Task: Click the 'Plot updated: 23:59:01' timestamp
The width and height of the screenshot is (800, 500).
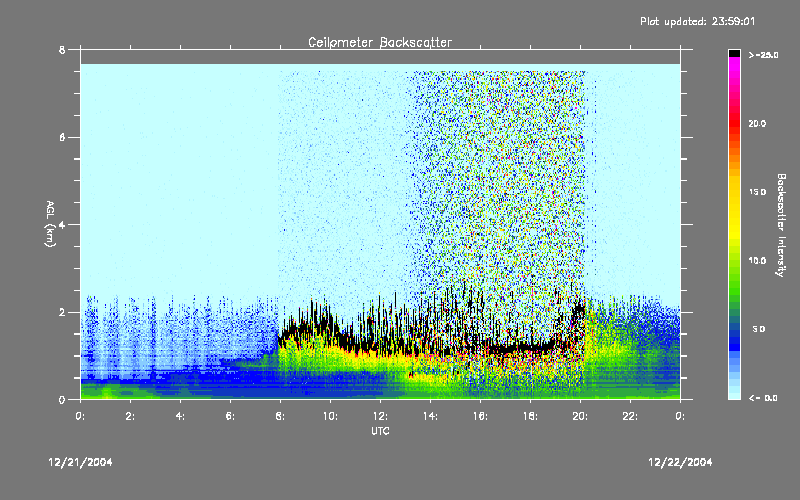Action: [x=697, y=21]
